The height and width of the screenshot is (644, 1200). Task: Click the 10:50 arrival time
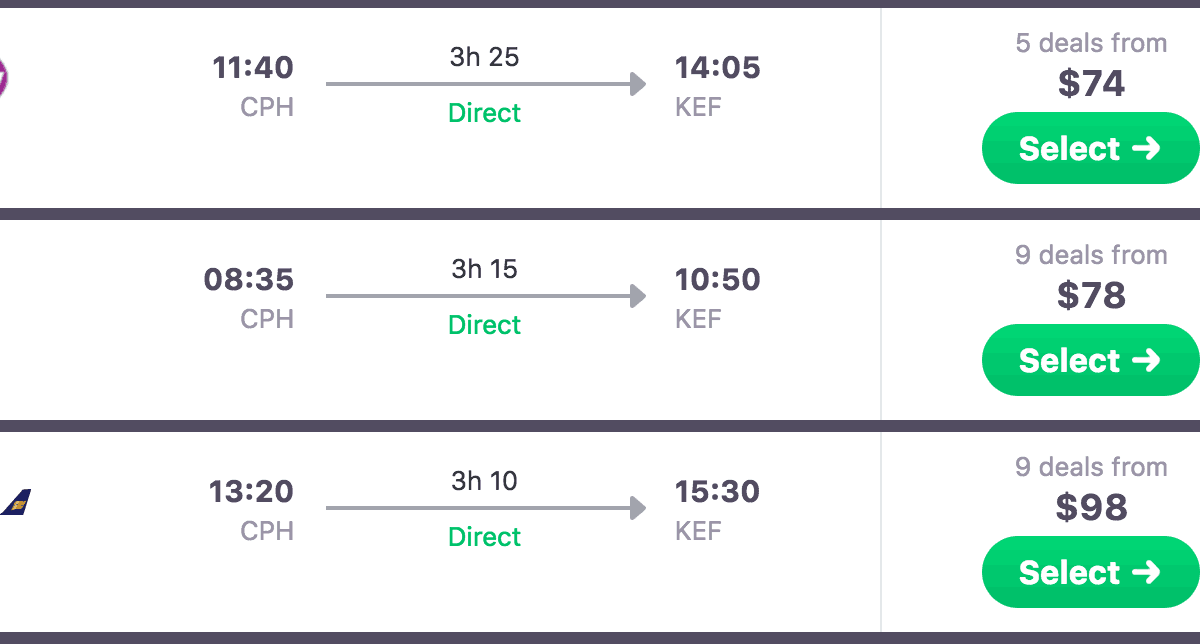717,280
